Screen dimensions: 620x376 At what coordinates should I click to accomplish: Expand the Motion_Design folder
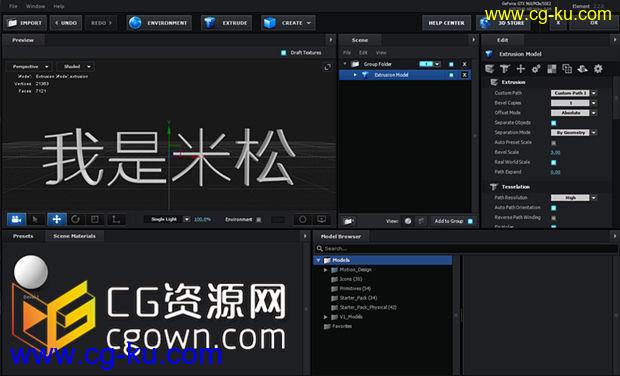coord(326,270)
